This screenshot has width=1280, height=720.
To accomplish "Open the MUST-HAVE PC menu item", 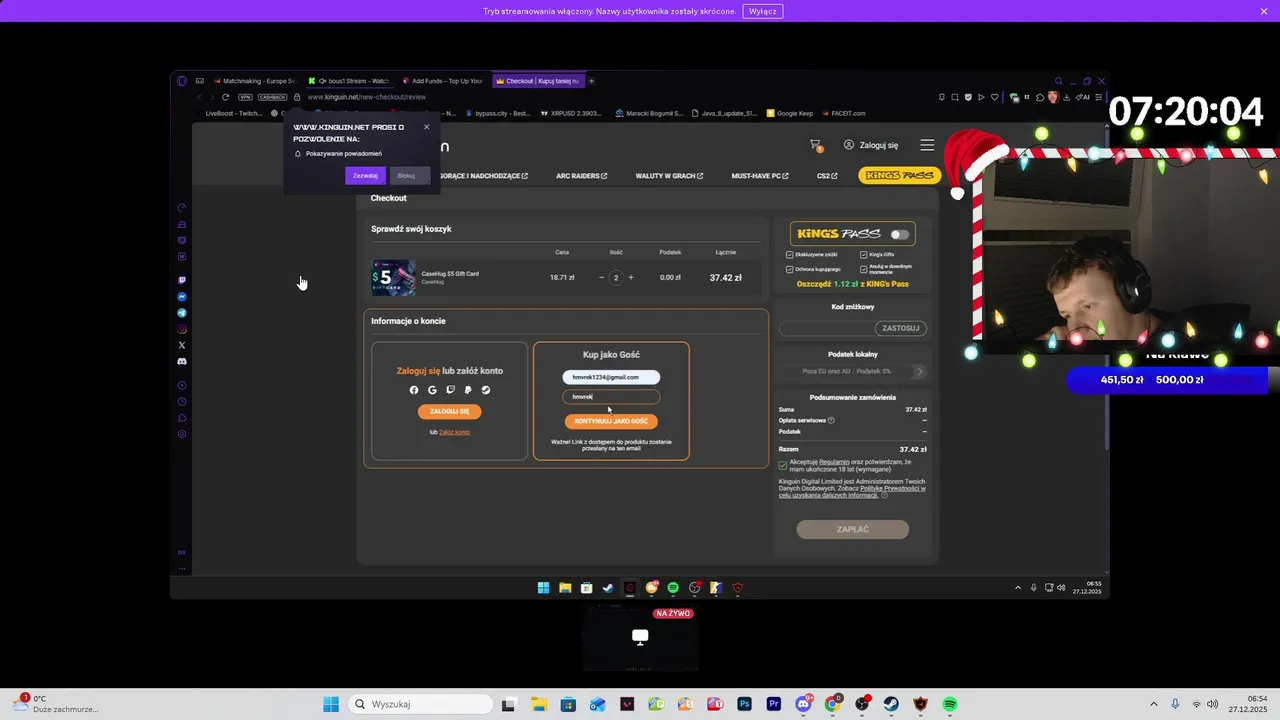I will pyautogui.click(x=760, y=176).
